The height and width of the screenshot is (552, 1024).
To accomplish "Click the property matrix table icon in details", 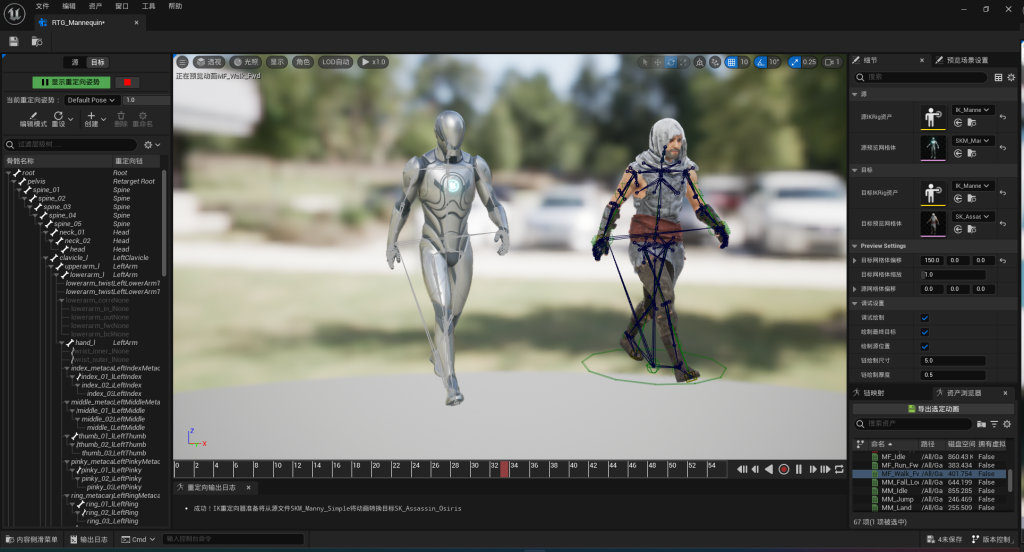I will point(998,77).
